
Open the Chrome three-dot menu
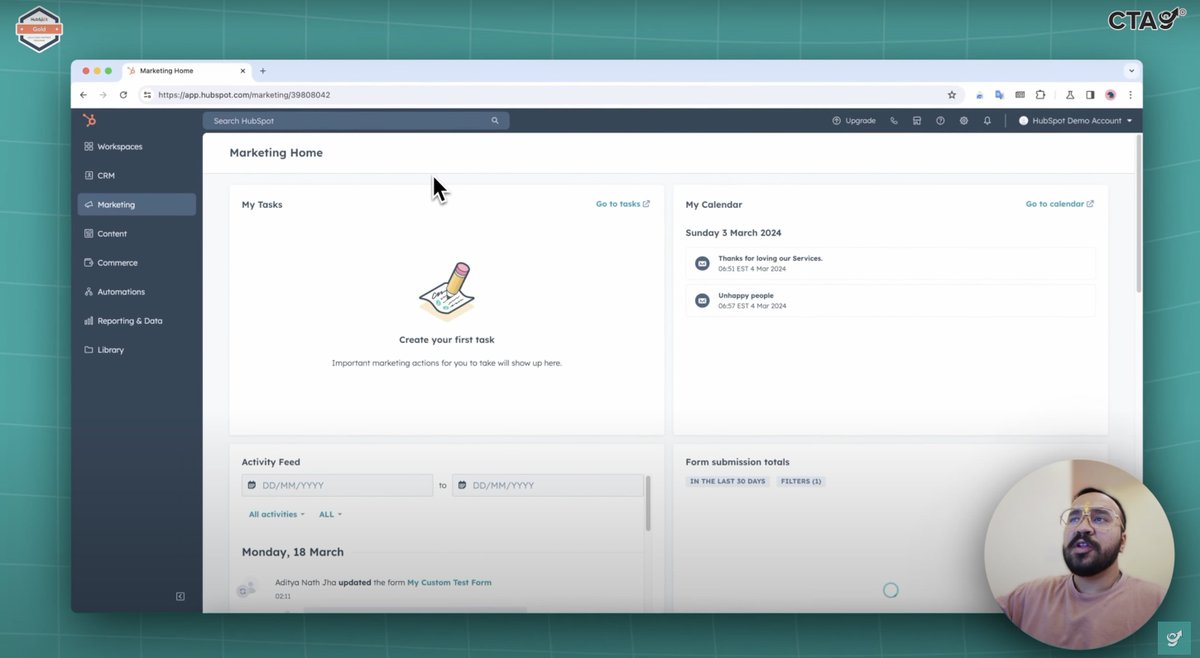coord(1130,95)
